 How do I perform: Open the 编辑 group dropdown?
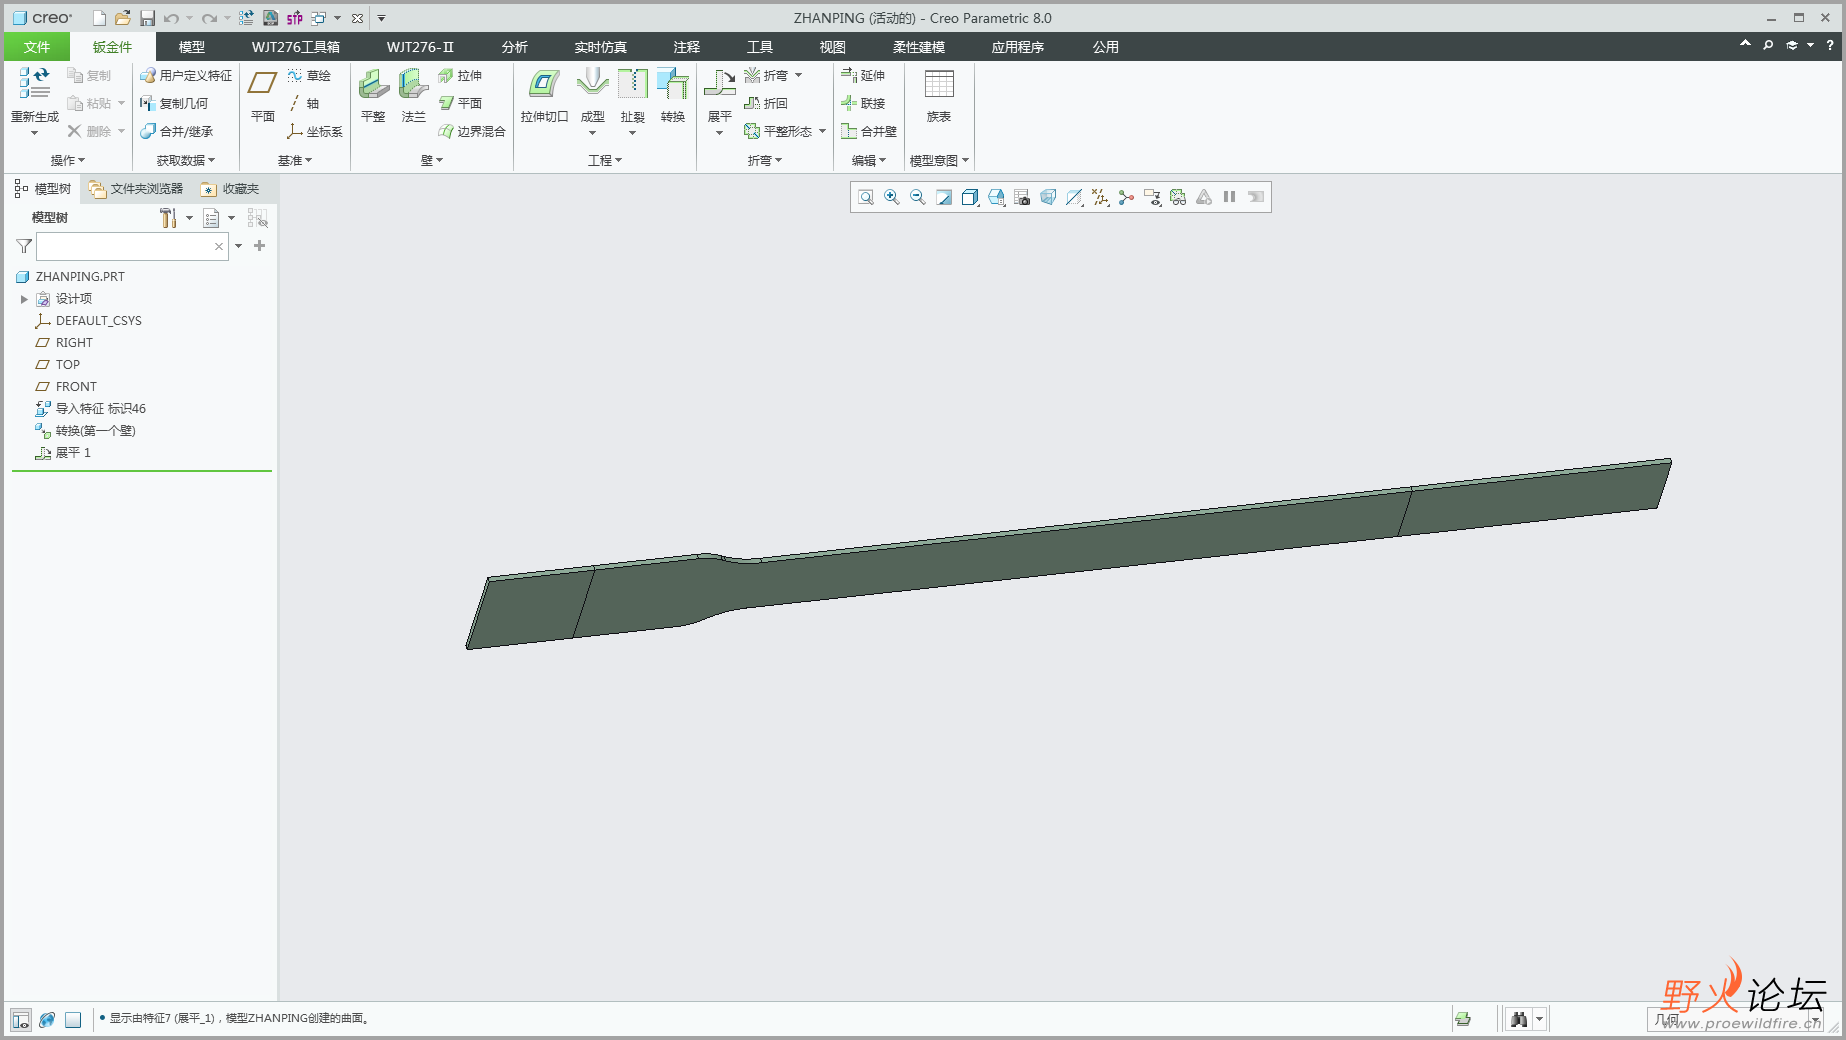click(869, 160)
